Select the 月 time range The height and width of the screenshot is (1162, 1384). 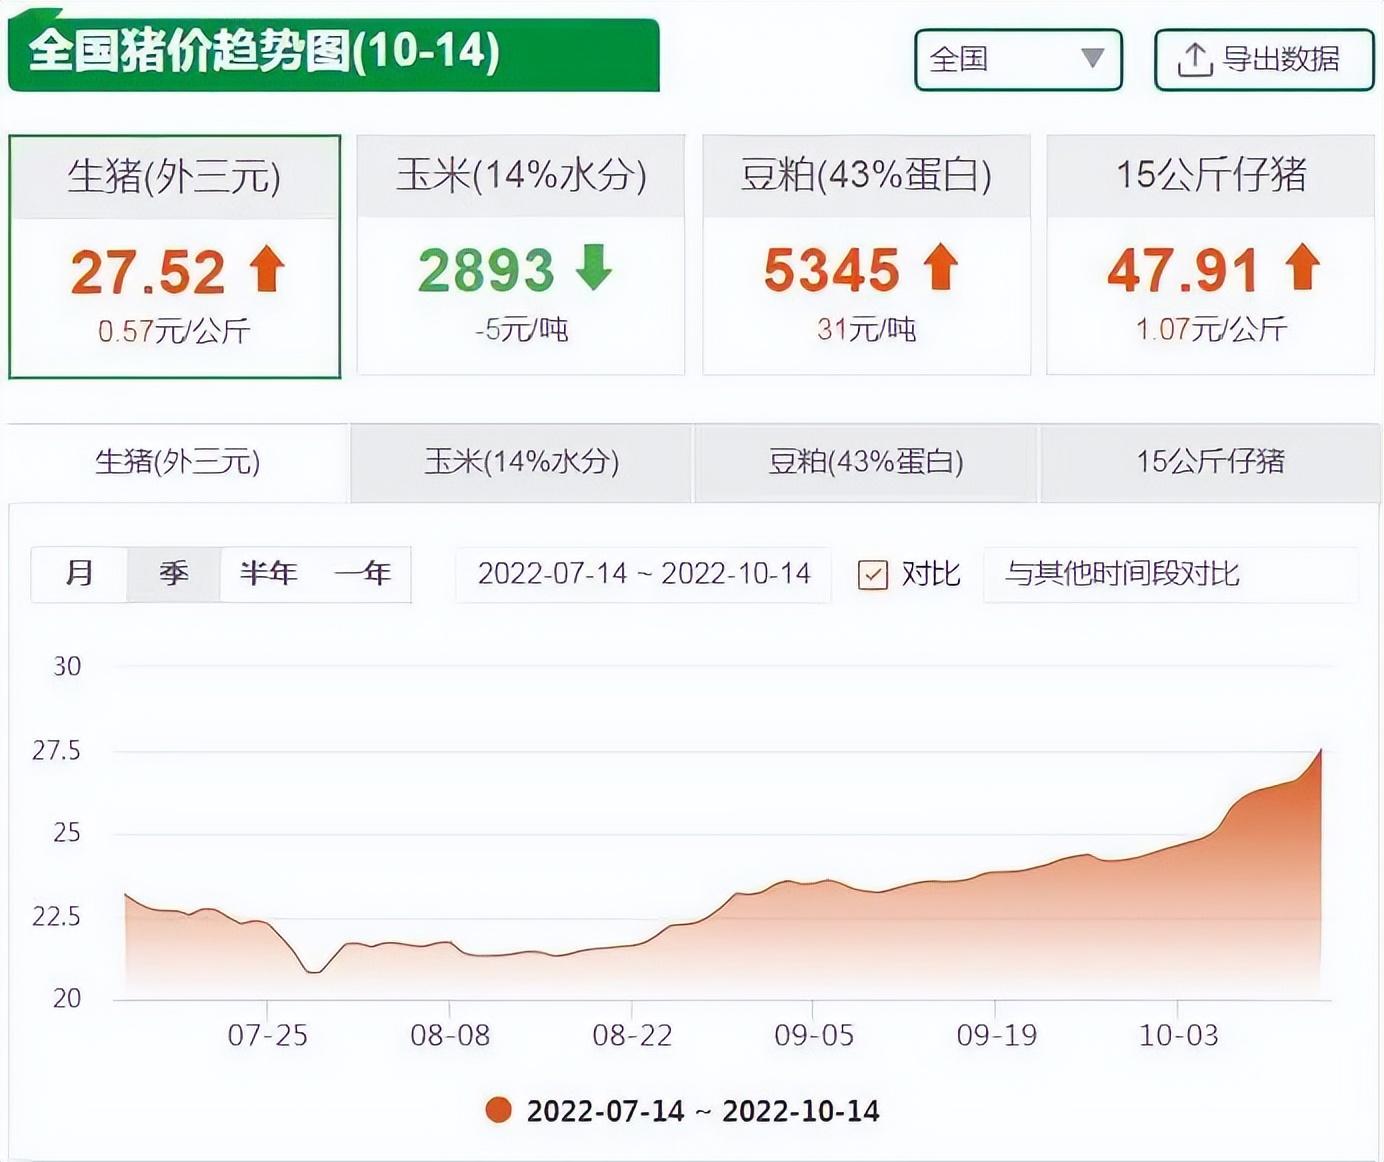(x=79, y=574)
